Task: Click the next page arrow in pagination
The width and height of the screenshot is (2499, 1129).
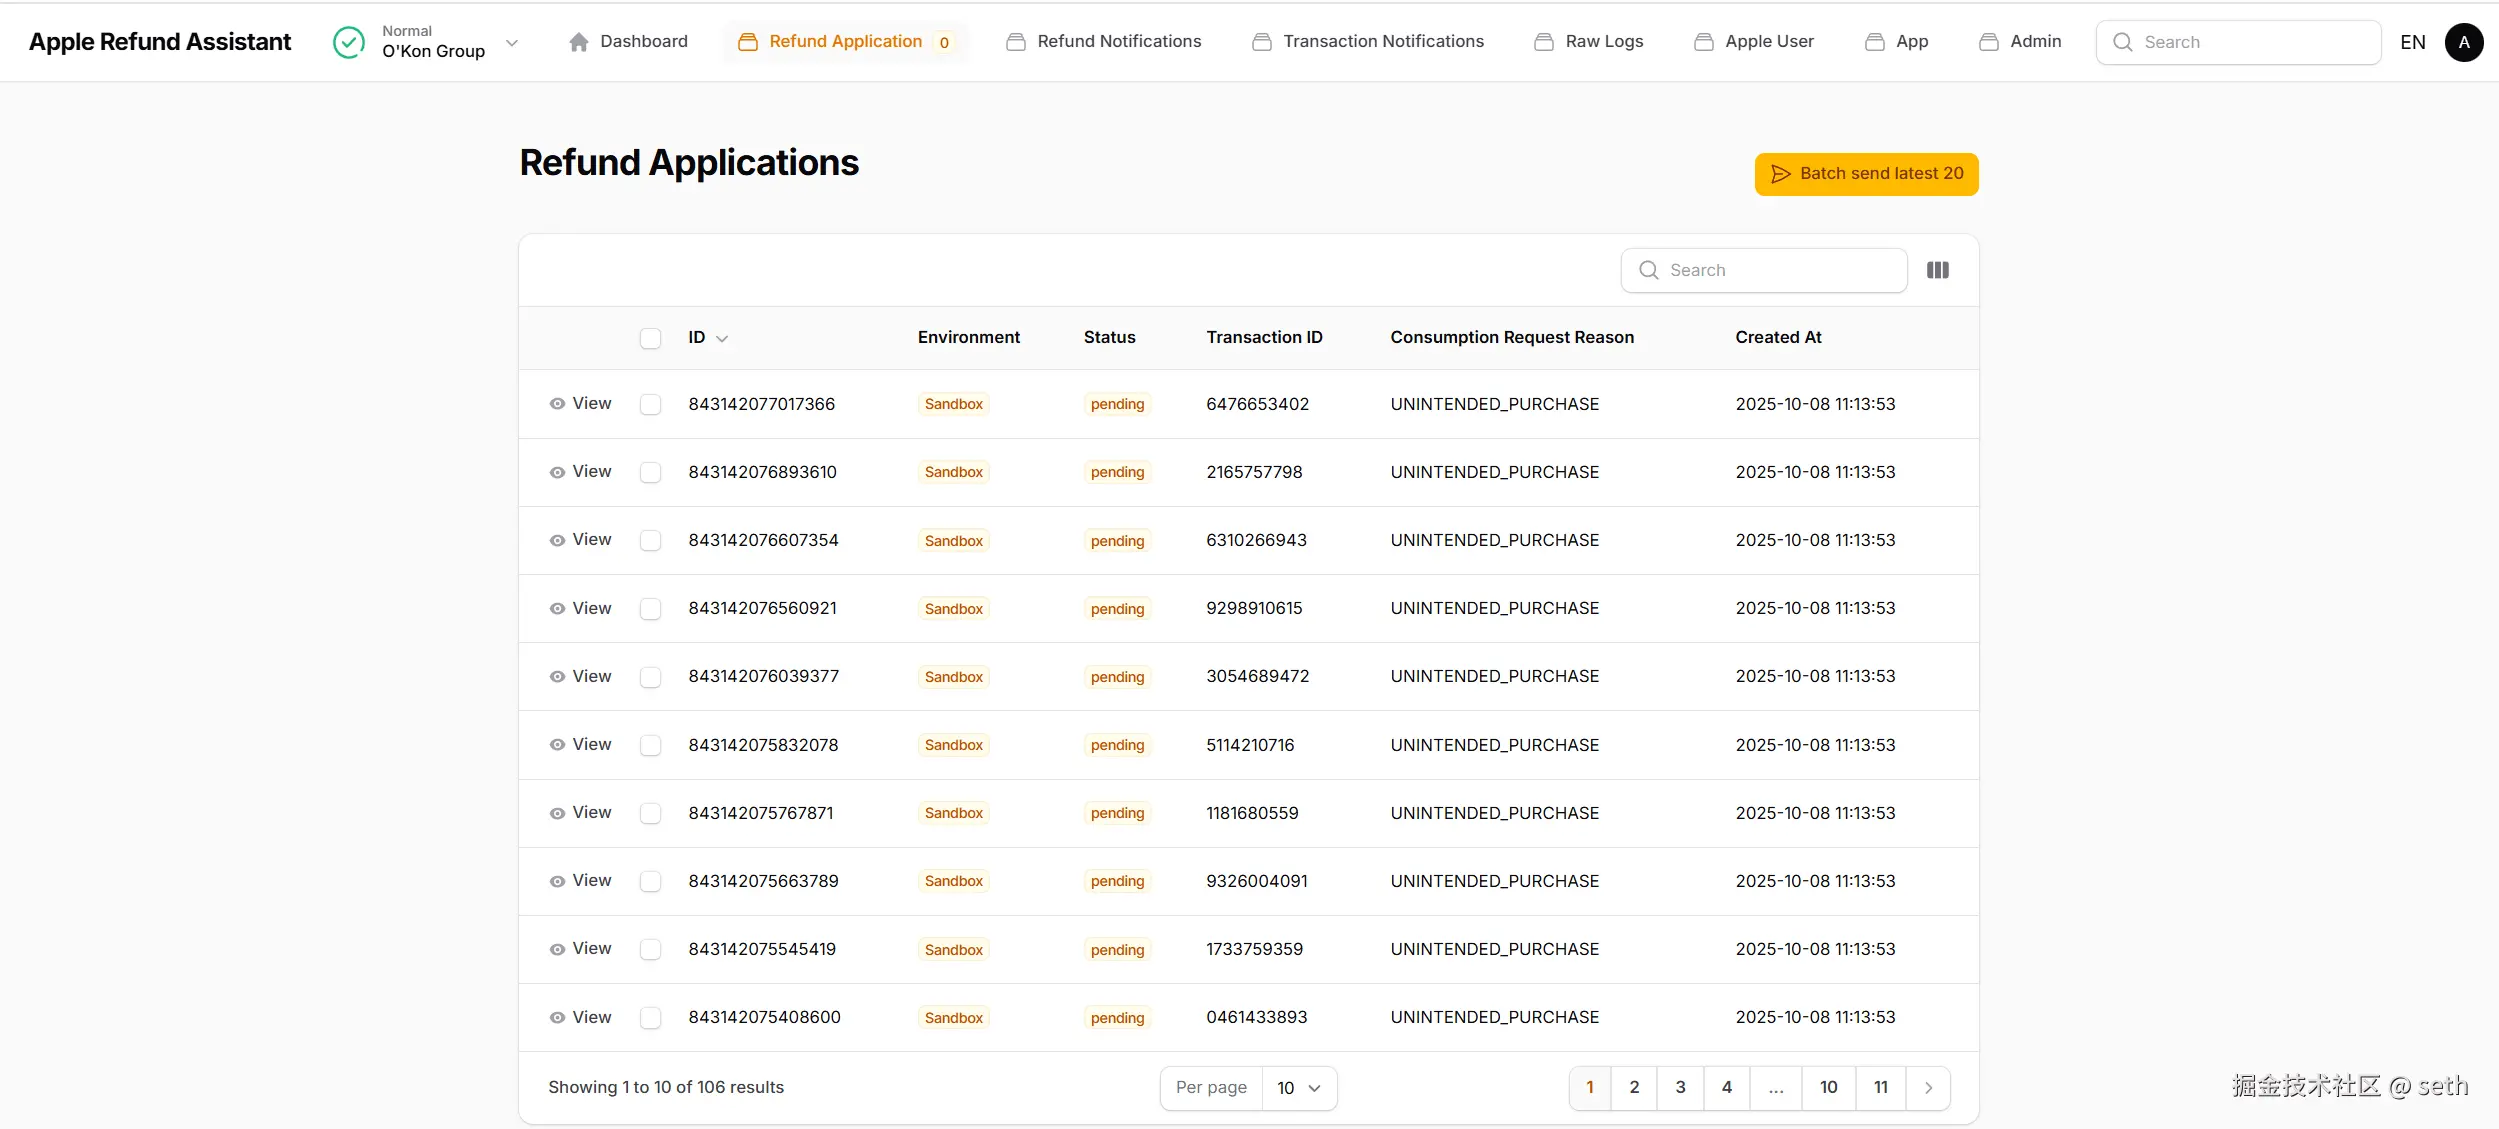Action: pos(1928,1088)
